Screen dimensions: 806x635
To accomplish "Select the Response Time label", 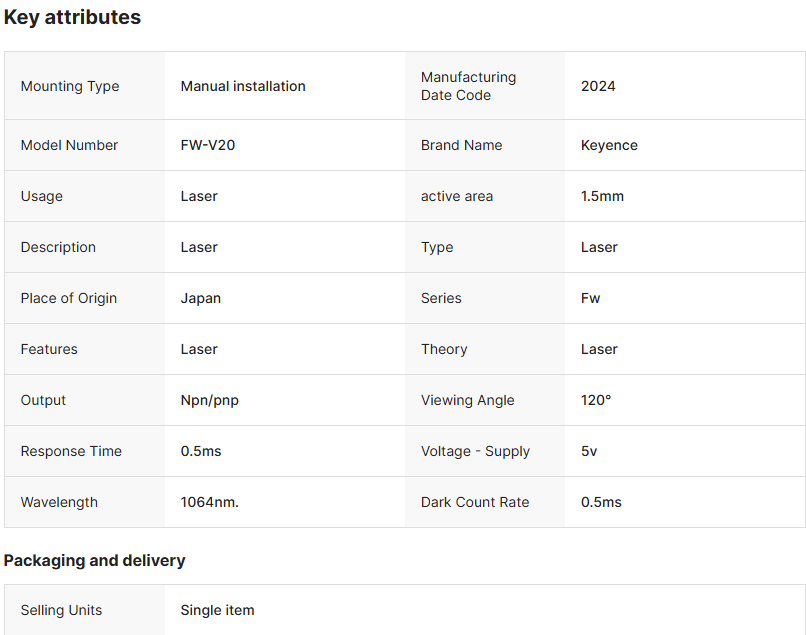I will click(72, 451).
